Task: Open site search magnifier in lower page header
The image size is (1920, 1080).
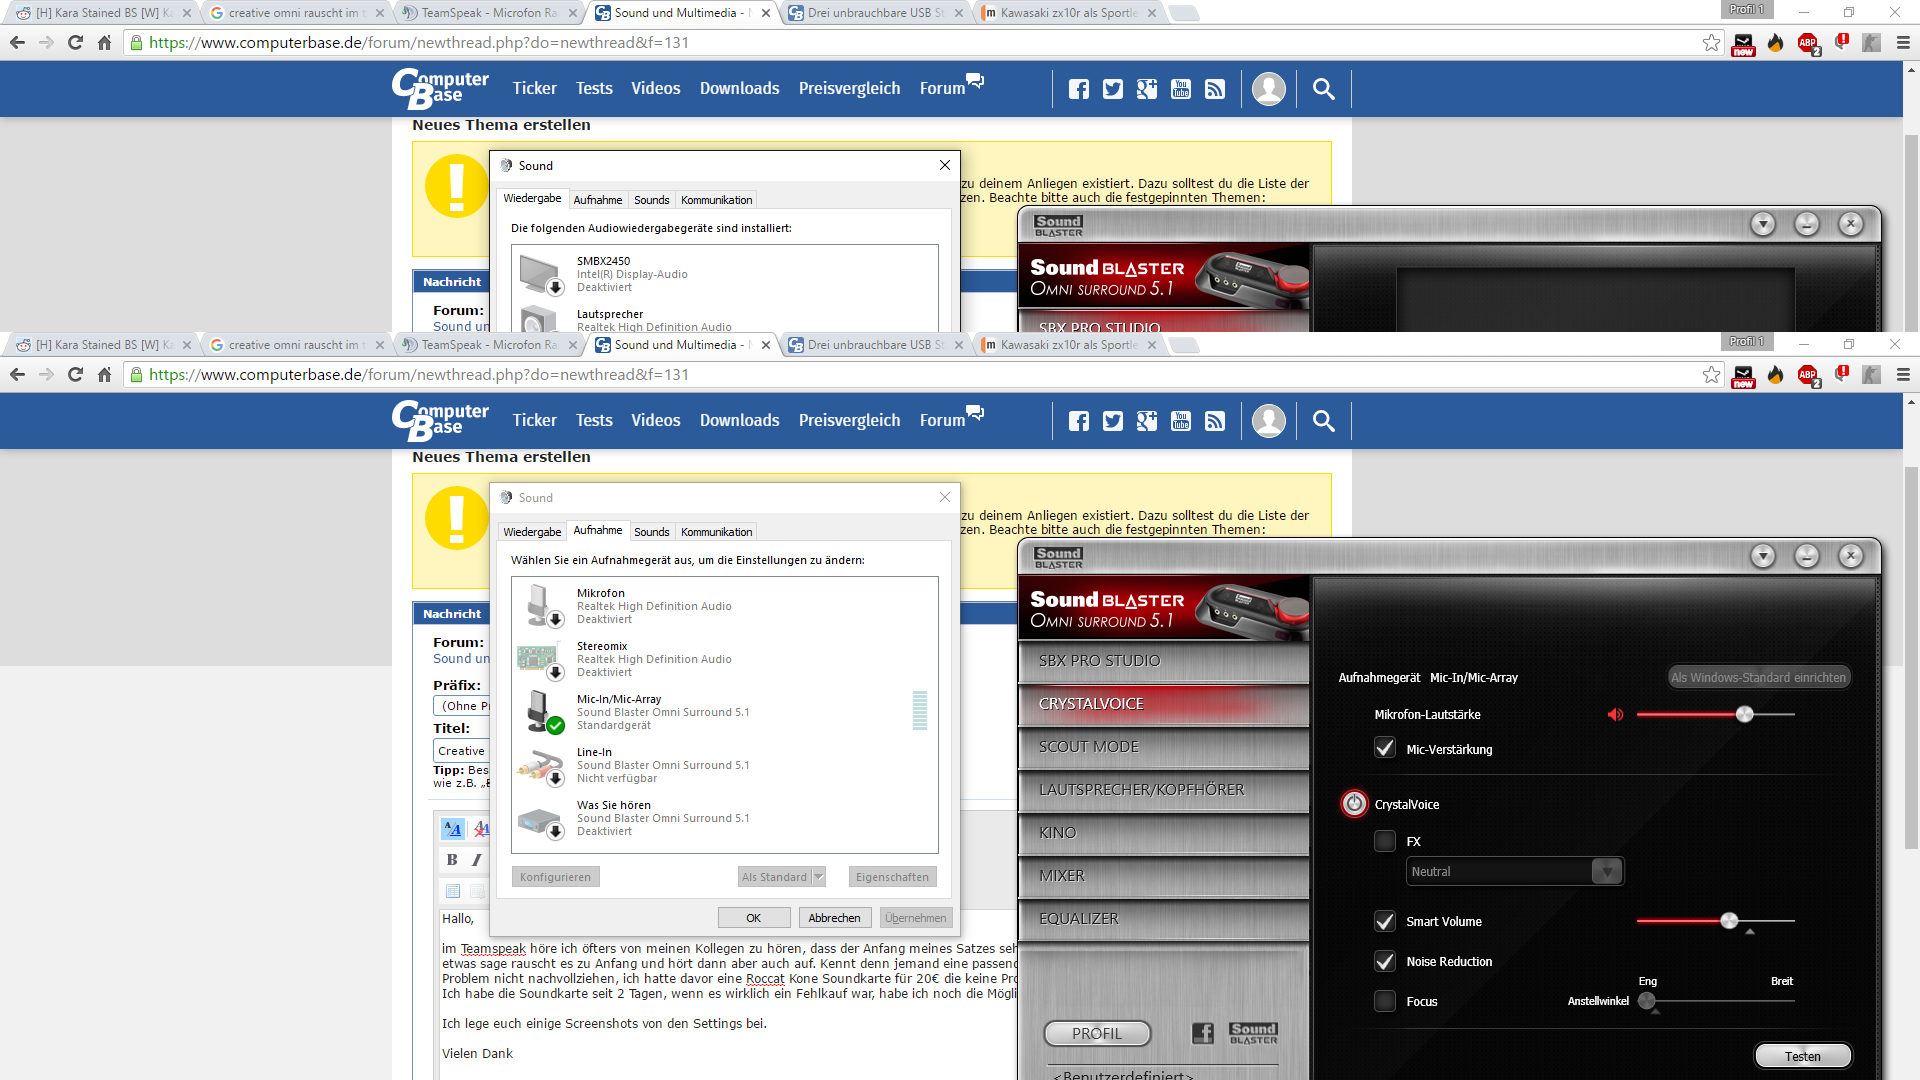Action: tap(1324, 421)
